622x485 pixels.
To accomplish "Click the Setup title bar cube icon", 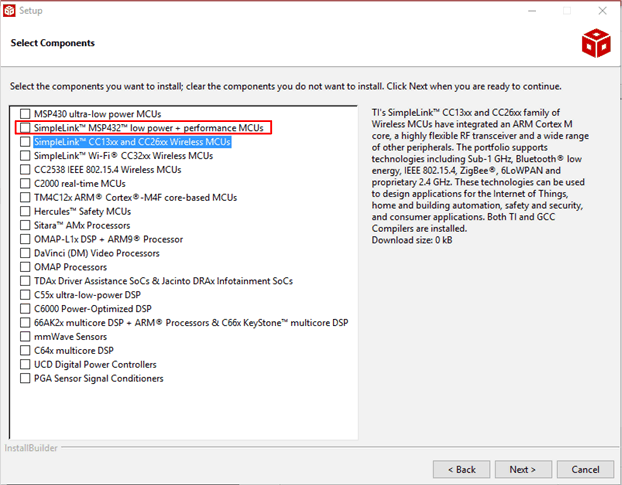I will click(9, 11).
